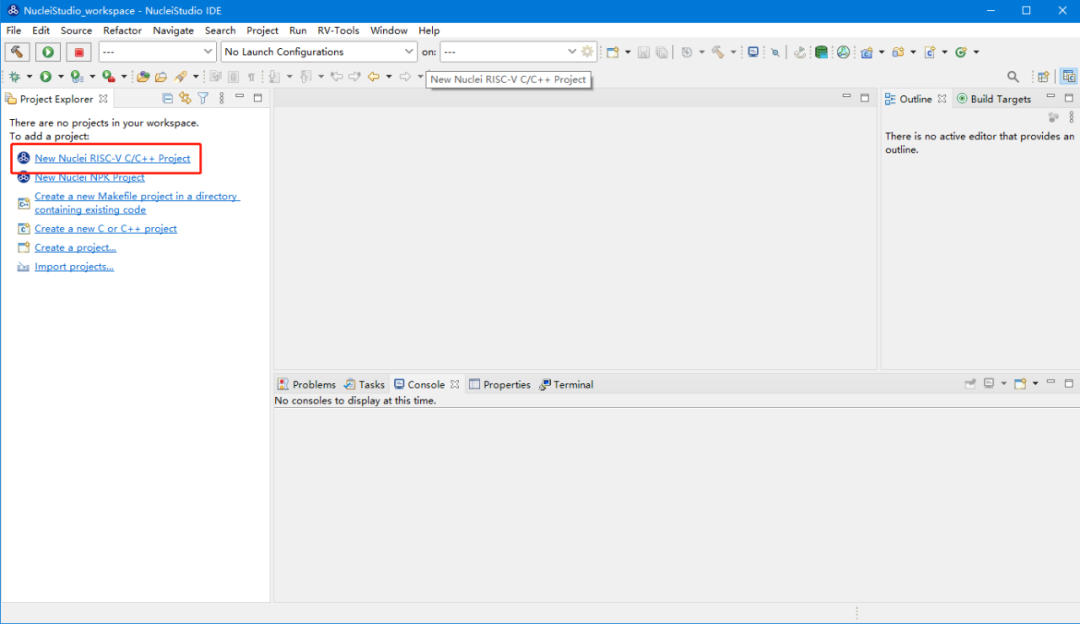Click the New Source Folder toolbar icon
Image resolution: width=1080 pixels, height=624 pixels.
click(x=898, y=52)
